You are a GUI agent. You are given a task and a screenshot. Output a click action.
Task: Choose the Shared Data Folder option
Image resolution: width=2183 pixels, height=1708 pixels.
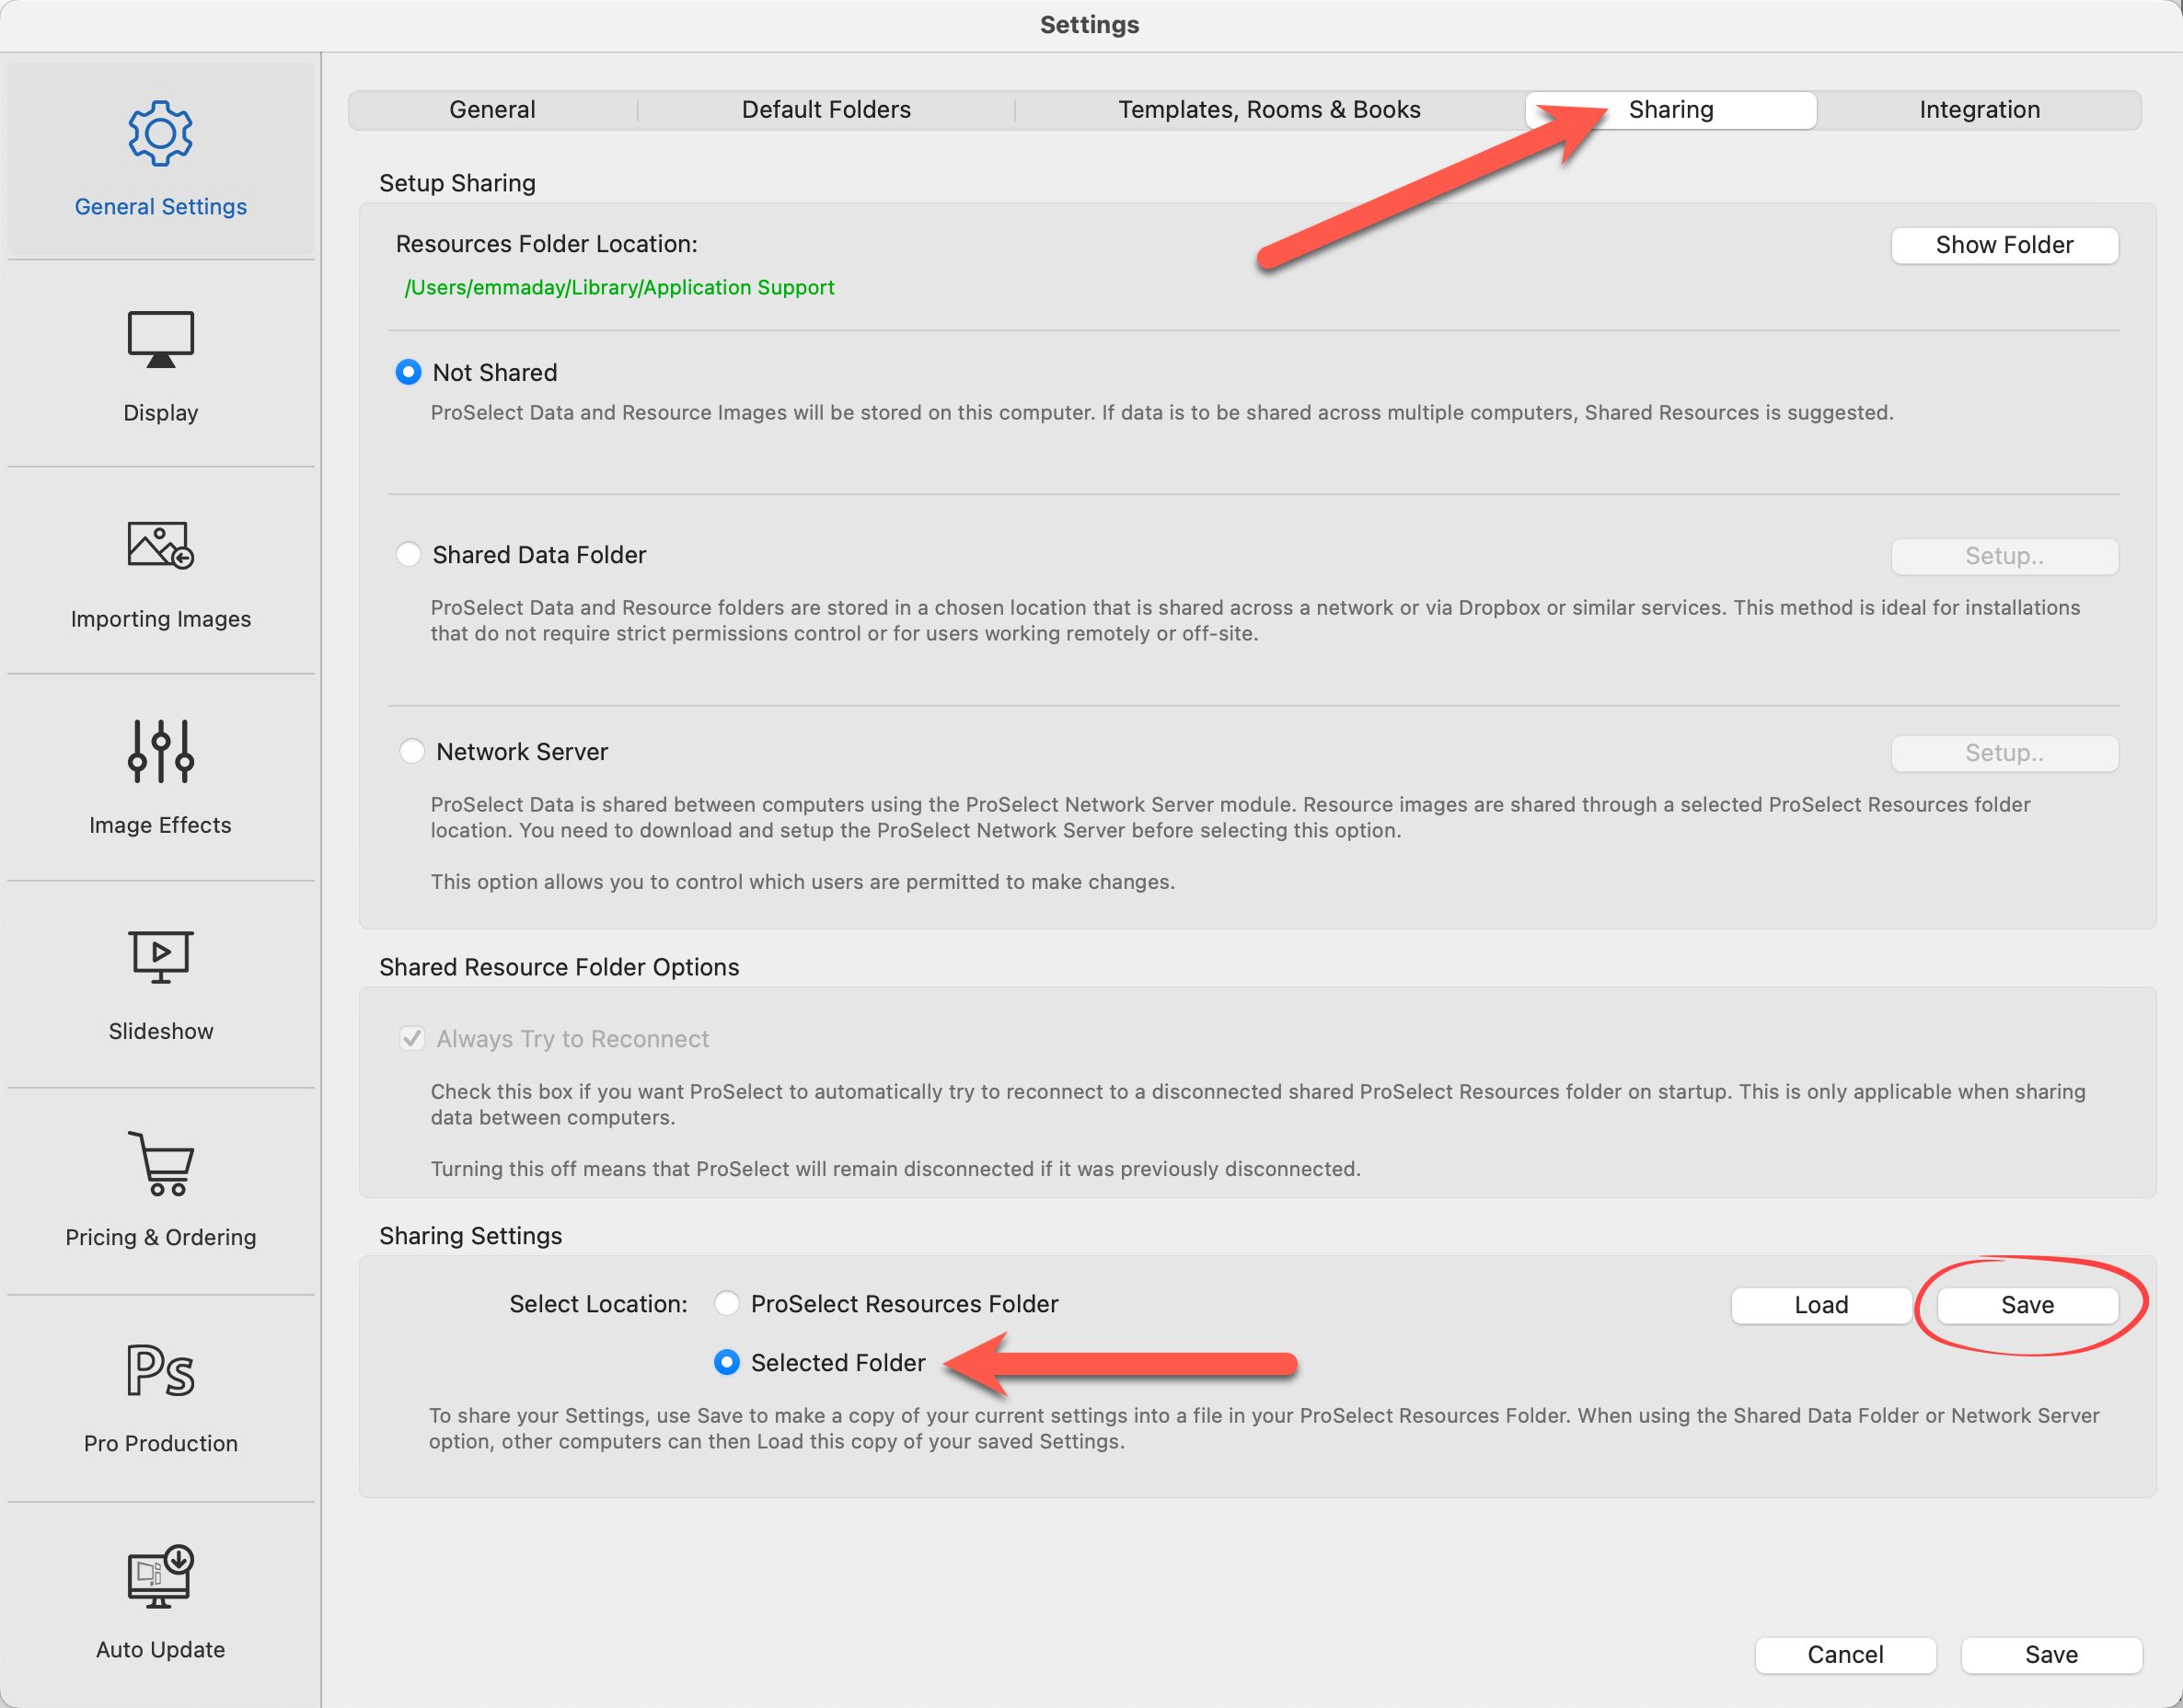(408, 554)
